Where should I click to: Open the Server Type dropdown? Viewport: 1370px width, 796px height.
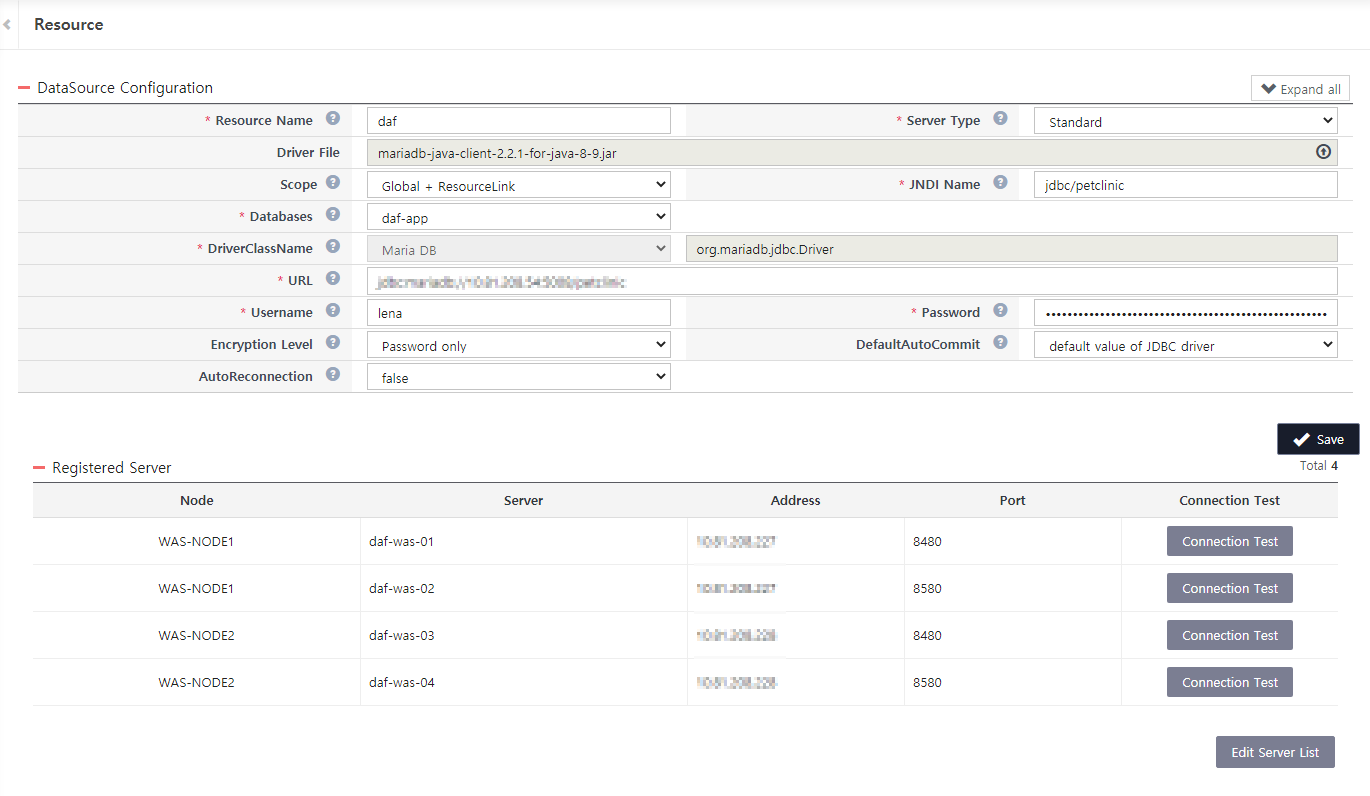pos(1185,120)
